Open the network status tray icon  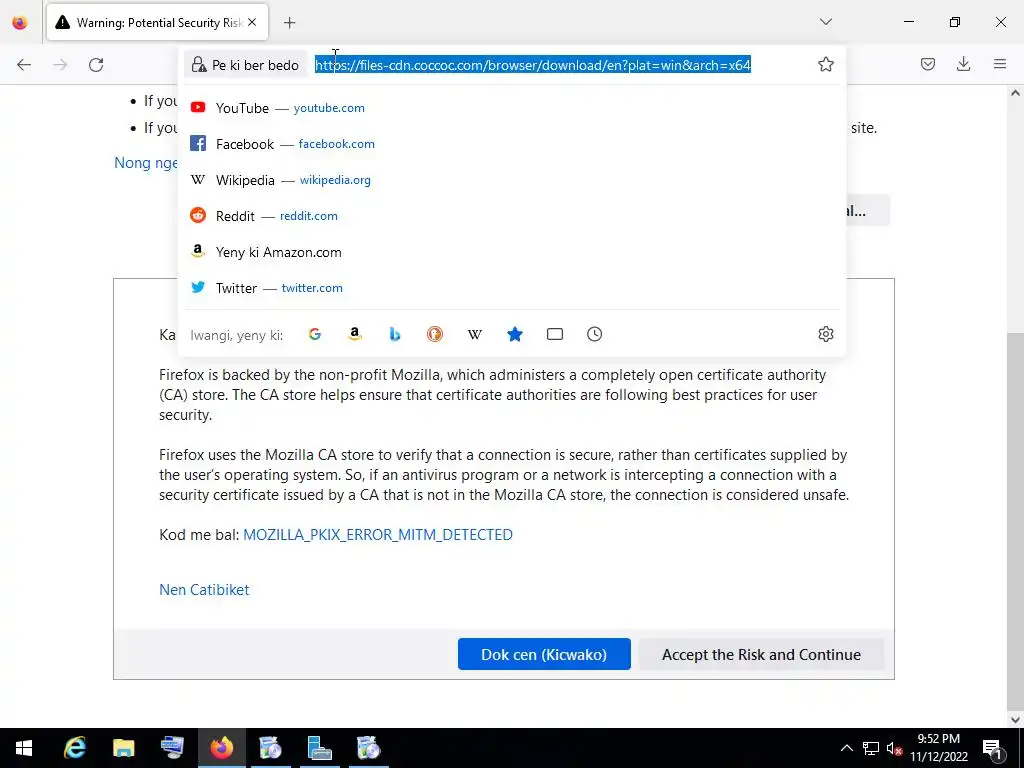[x=871, y=748]
